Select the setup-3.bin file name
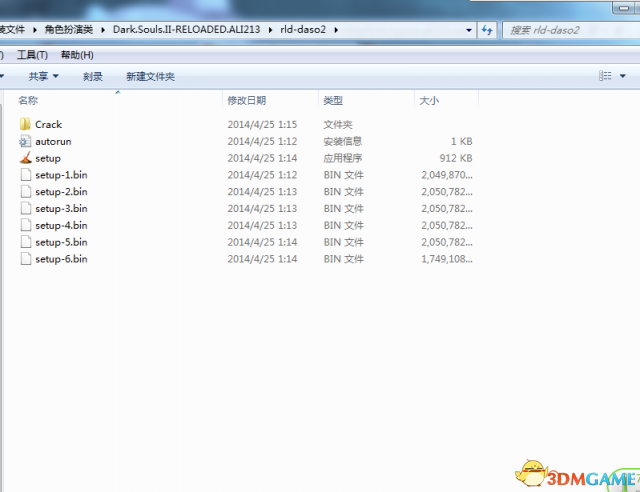 tap(61, 208)
